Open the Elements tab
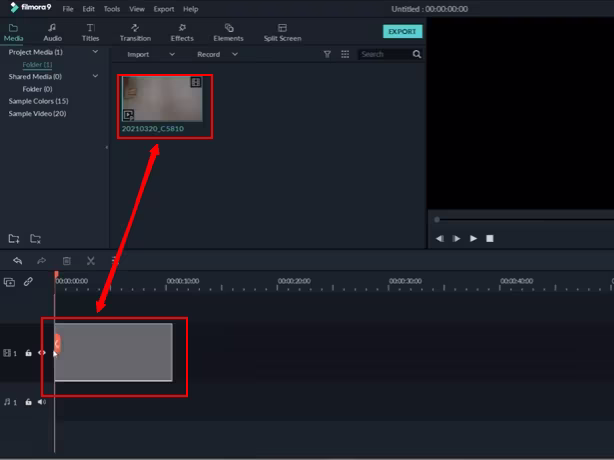Image resolution: width=614 pixels, height=460 pixels. 228,33
